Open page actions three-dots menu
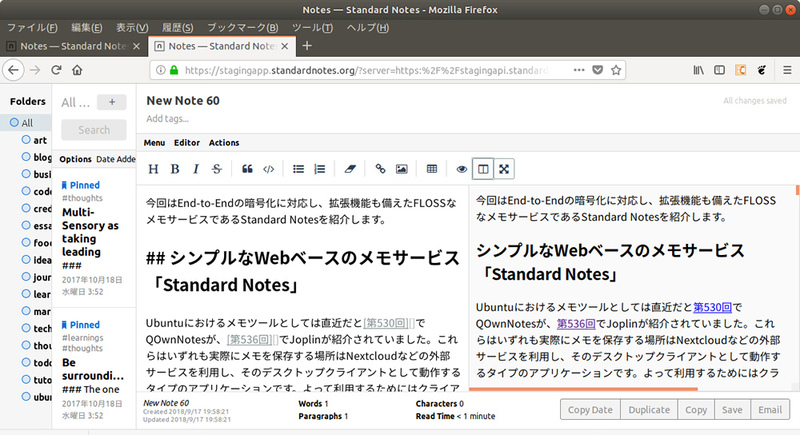 tap(579, 70)
